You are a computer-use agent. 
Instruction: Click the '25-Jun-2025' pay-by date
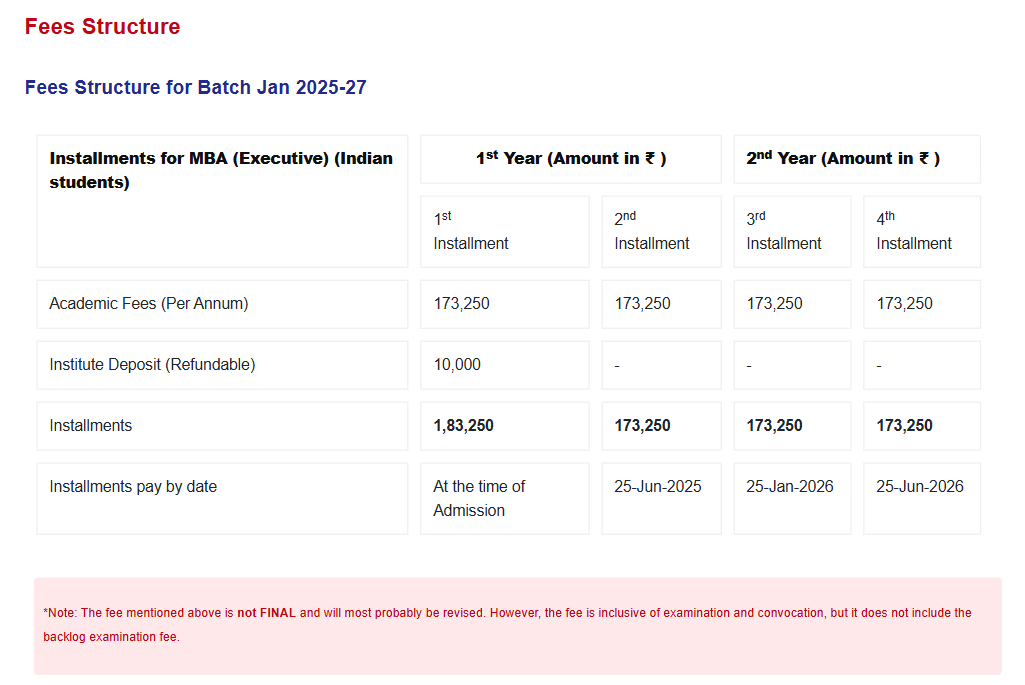click(x=658, y=486)
